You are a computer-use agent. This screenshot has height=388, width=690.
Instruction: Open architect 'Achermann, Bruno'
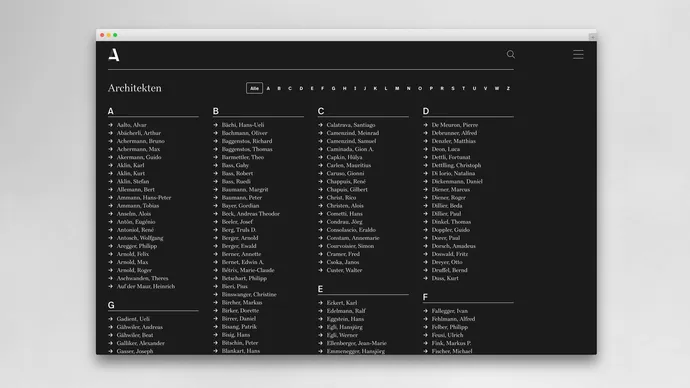(x=140, y=141)
